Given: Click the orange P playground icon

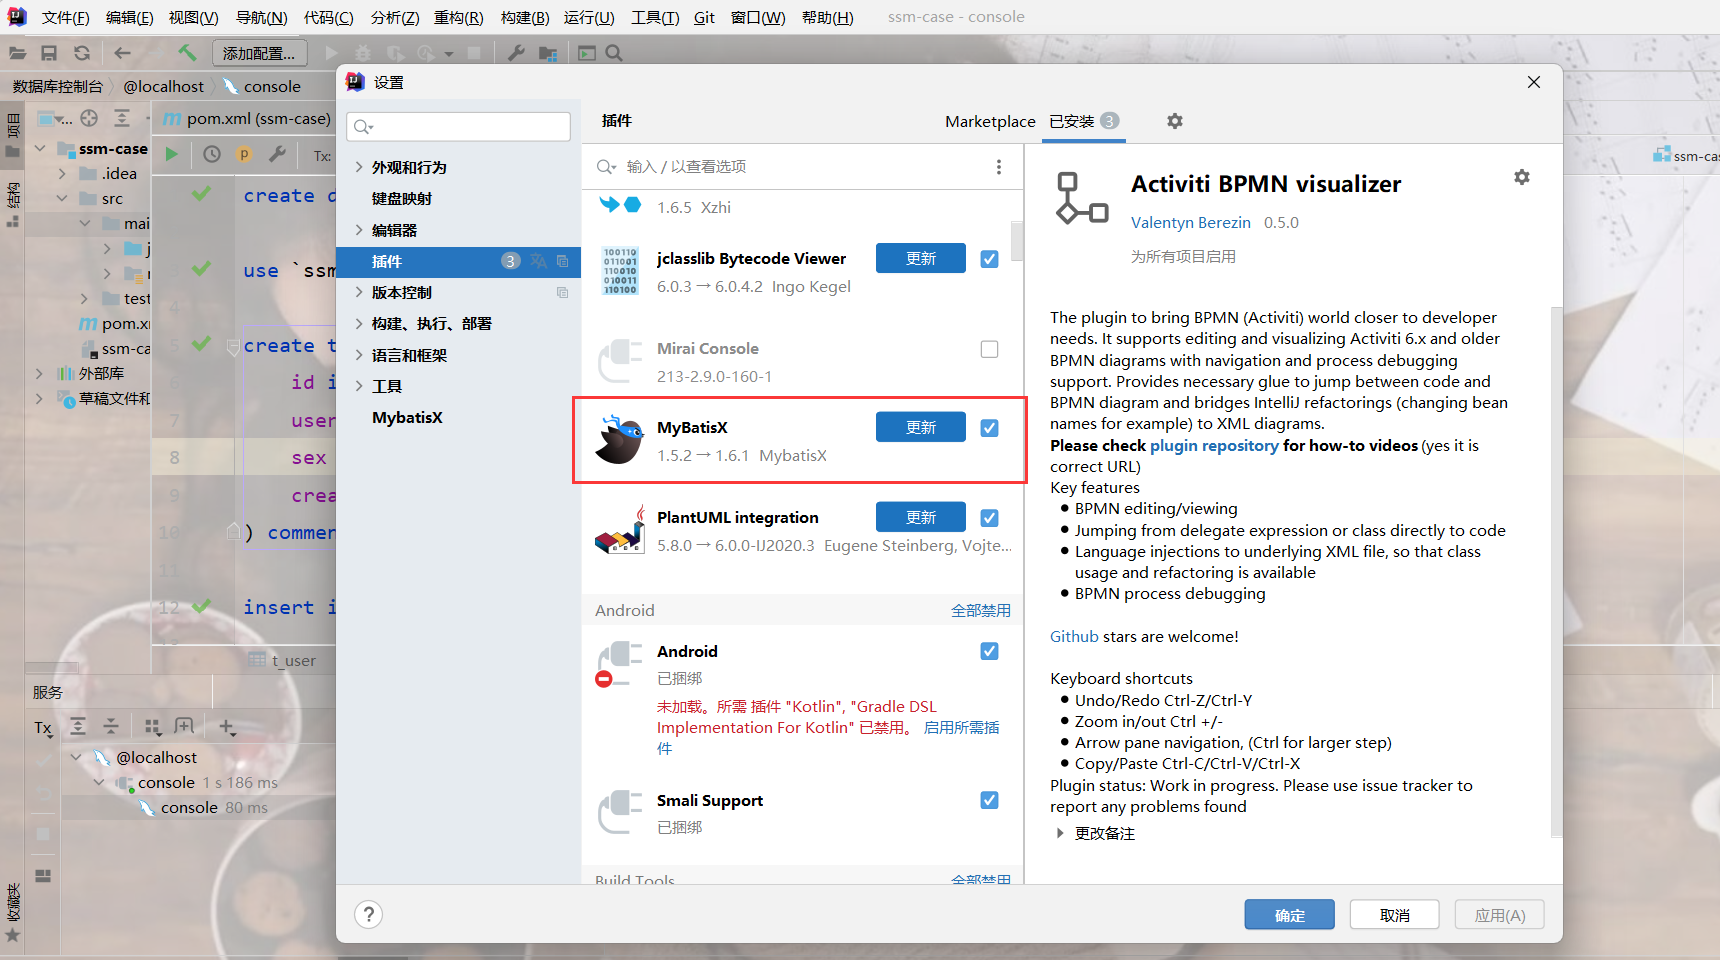Looking at the screenshot, I should tap(244, 154).
